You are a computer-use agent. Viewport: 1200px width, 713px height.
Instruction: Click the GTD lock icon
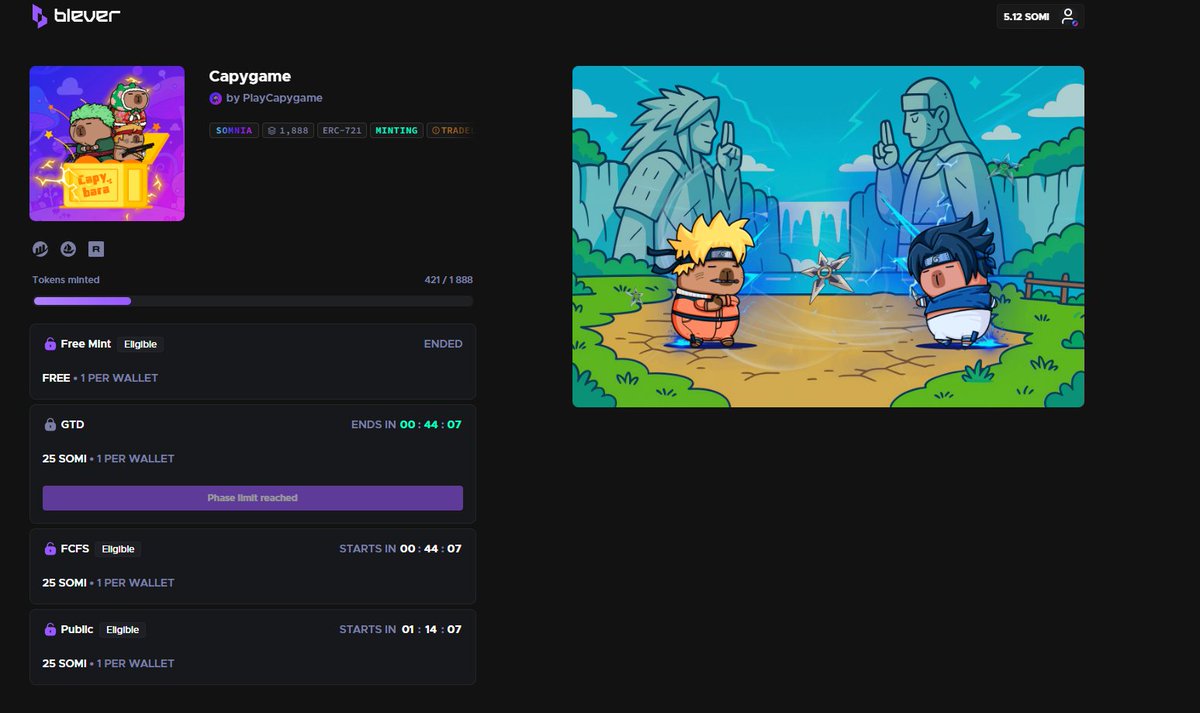[50, 425]
